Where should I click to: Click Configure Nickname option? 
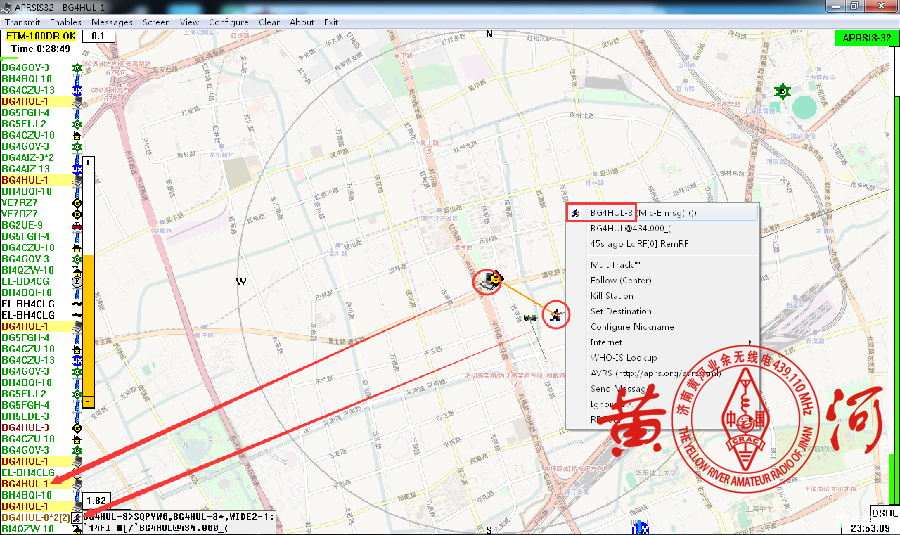click(x=632, y=327)
